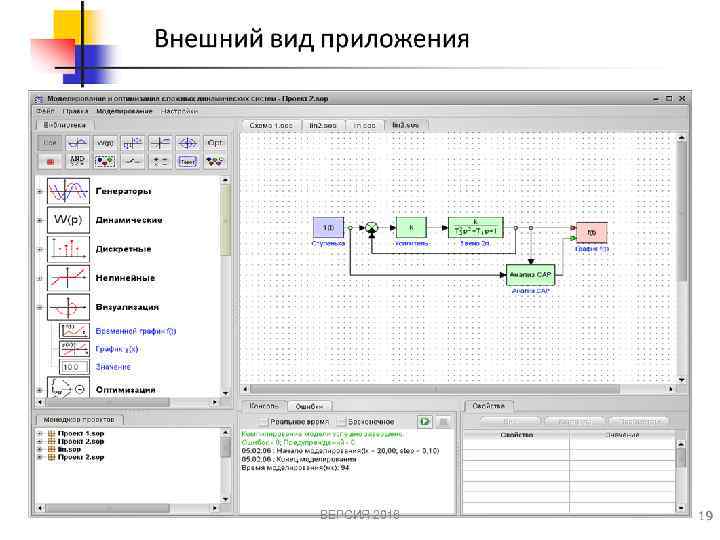The image size is (720, 540).
Task: Open the Настройки menu
Action: pyautogui.click(x=179, y=111)
